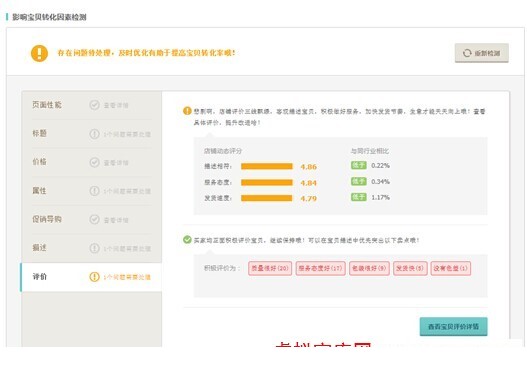Screen dimensions: 527x370
Task: Click the 与同行业相比 heading
Action: coord(370,151)
